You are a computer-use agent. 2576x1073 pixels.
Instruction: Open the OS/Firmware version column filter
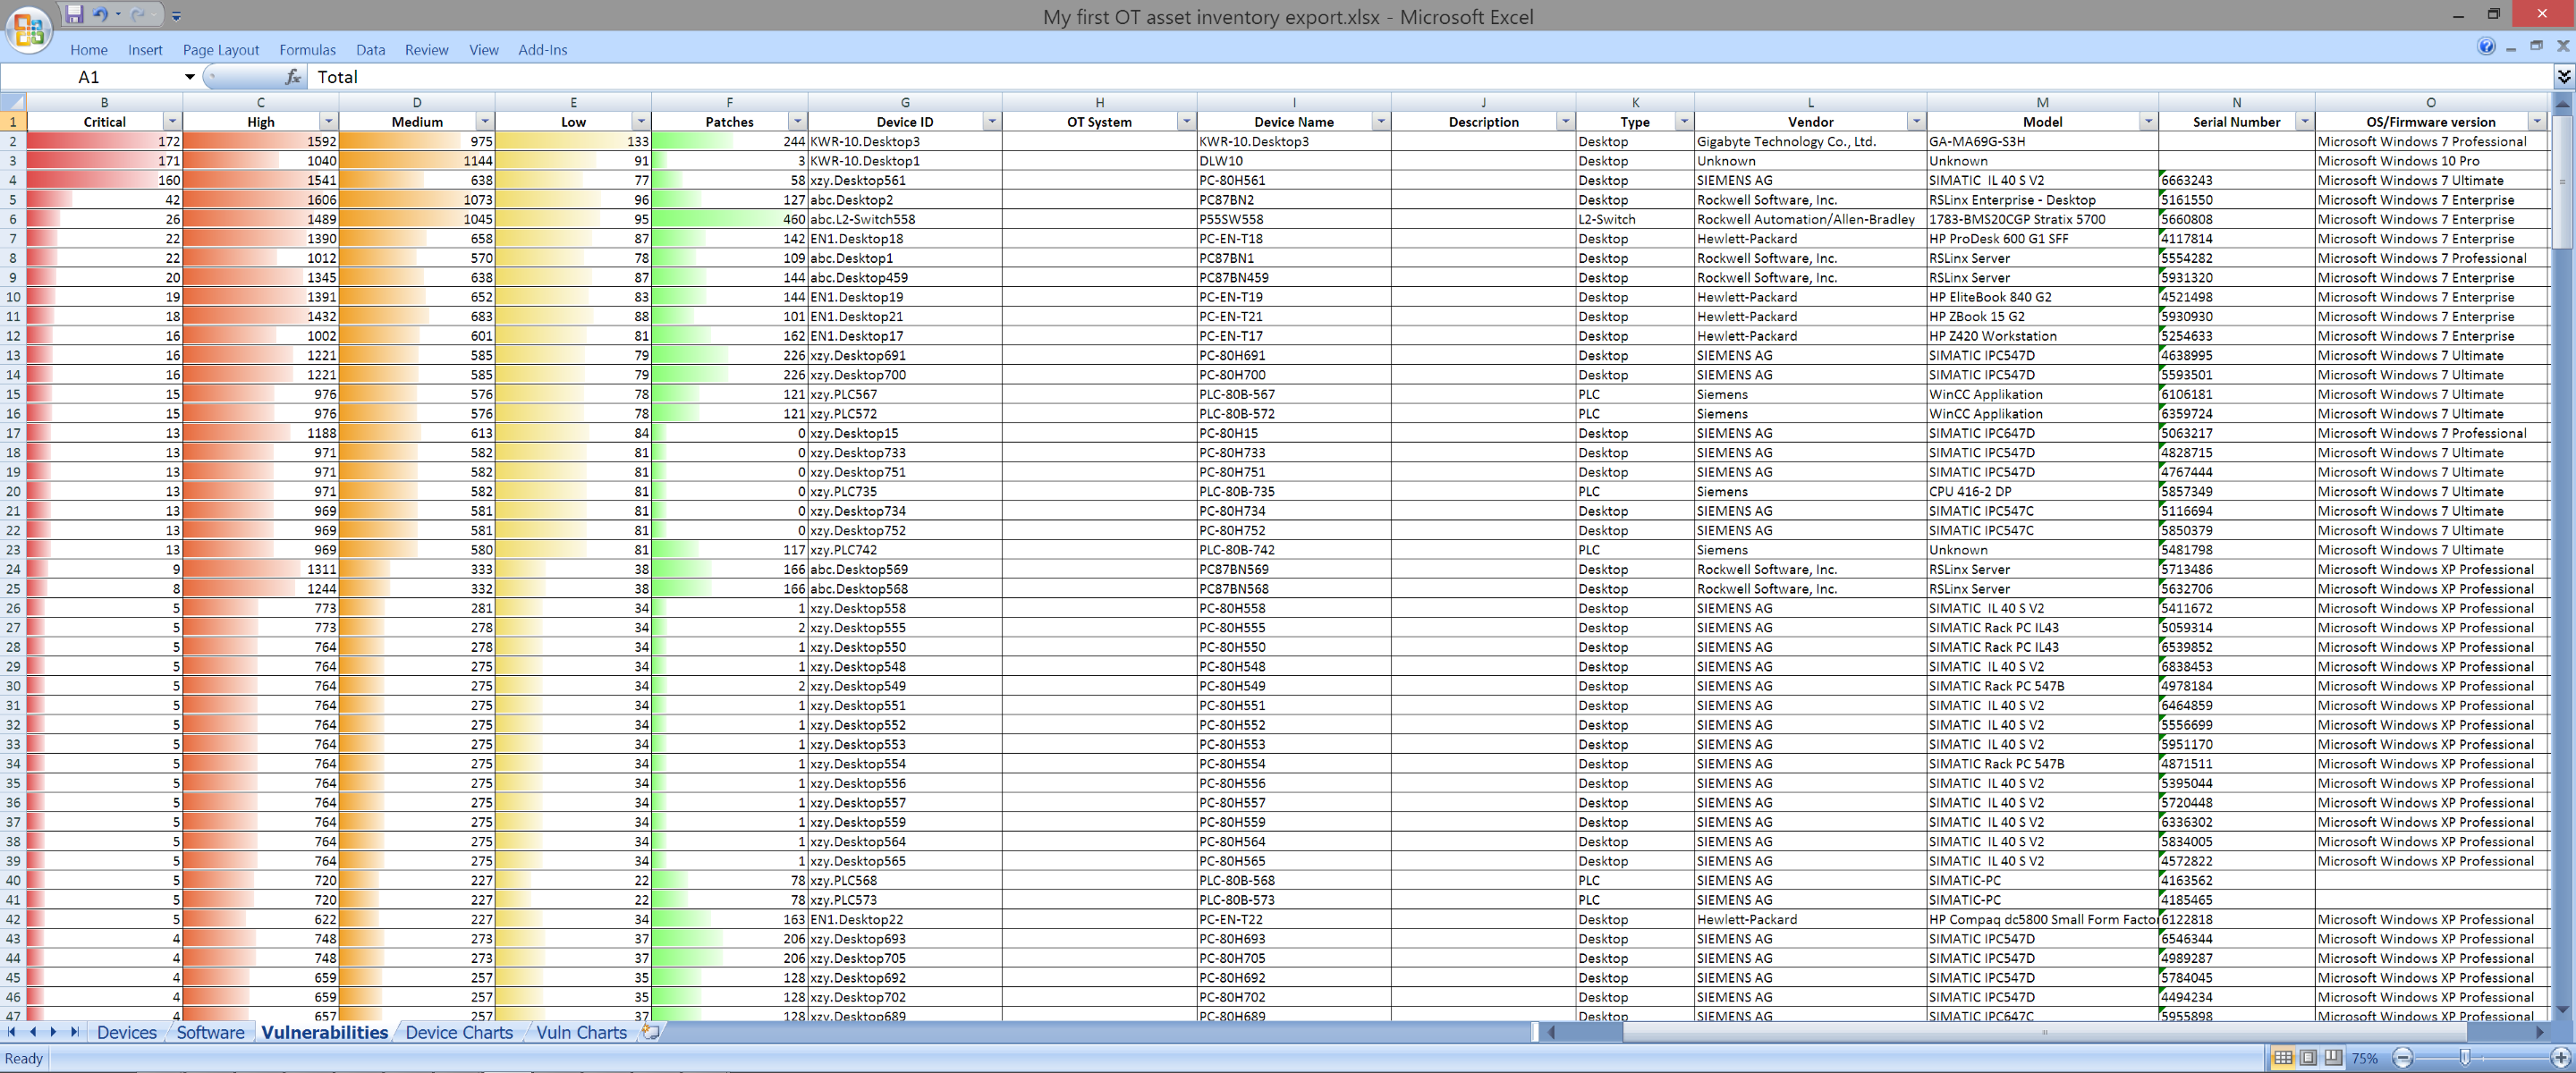[2537, 122]
